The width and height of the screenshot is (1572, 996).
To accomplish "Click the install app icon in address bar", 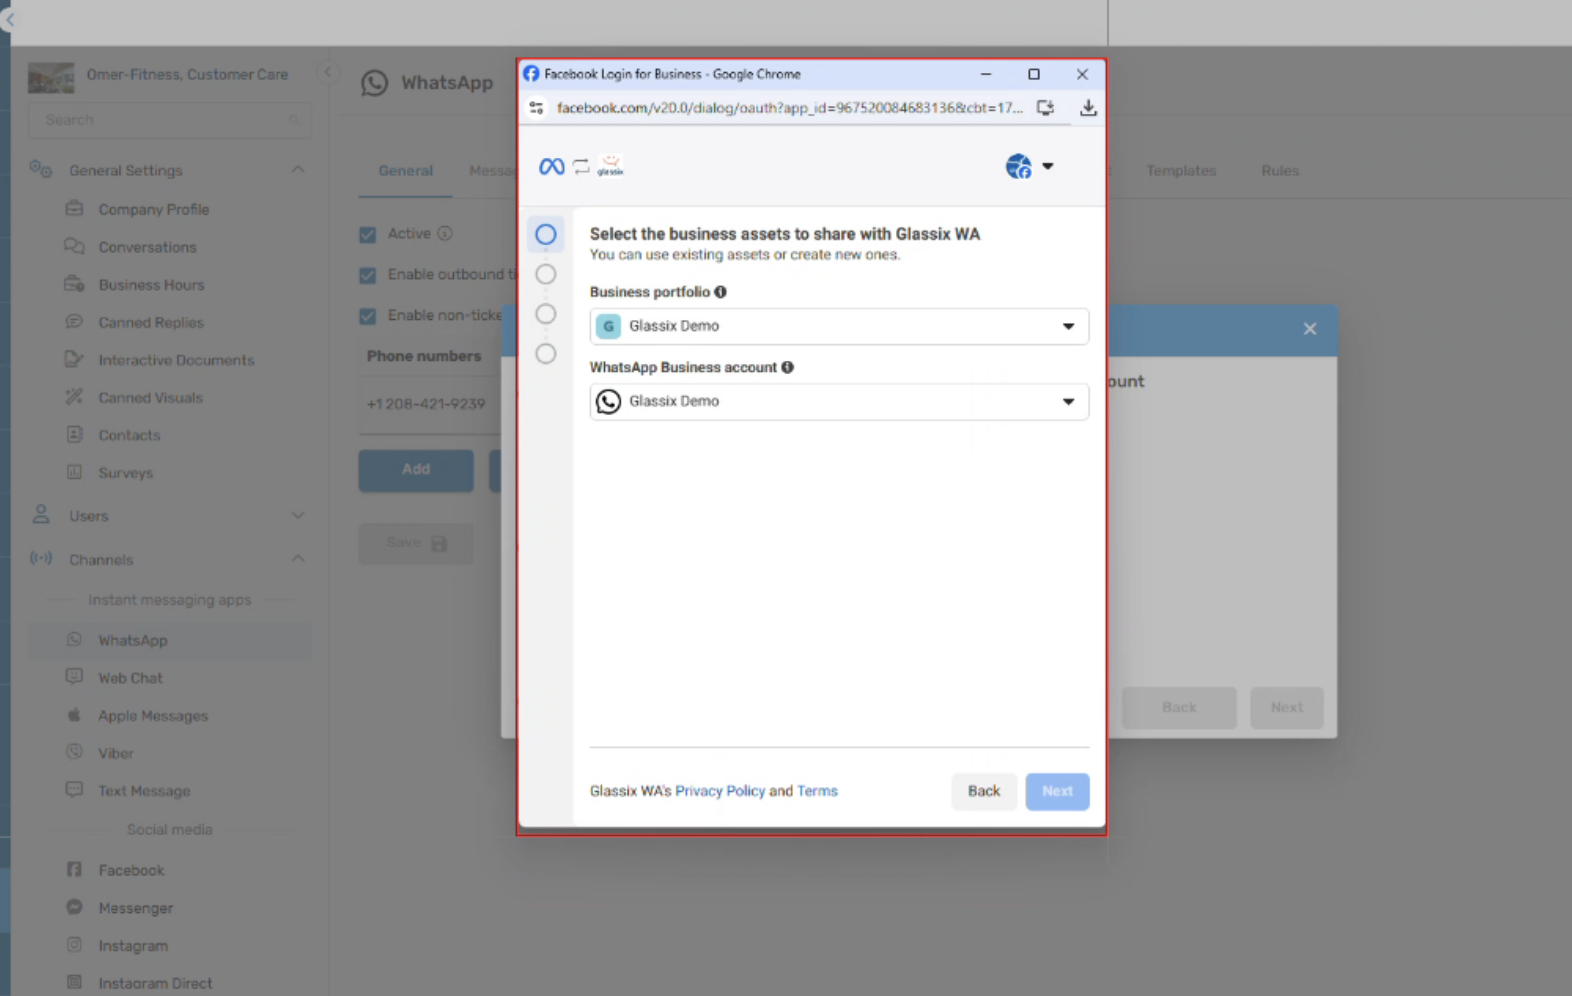I will (x=1045, y=108).
